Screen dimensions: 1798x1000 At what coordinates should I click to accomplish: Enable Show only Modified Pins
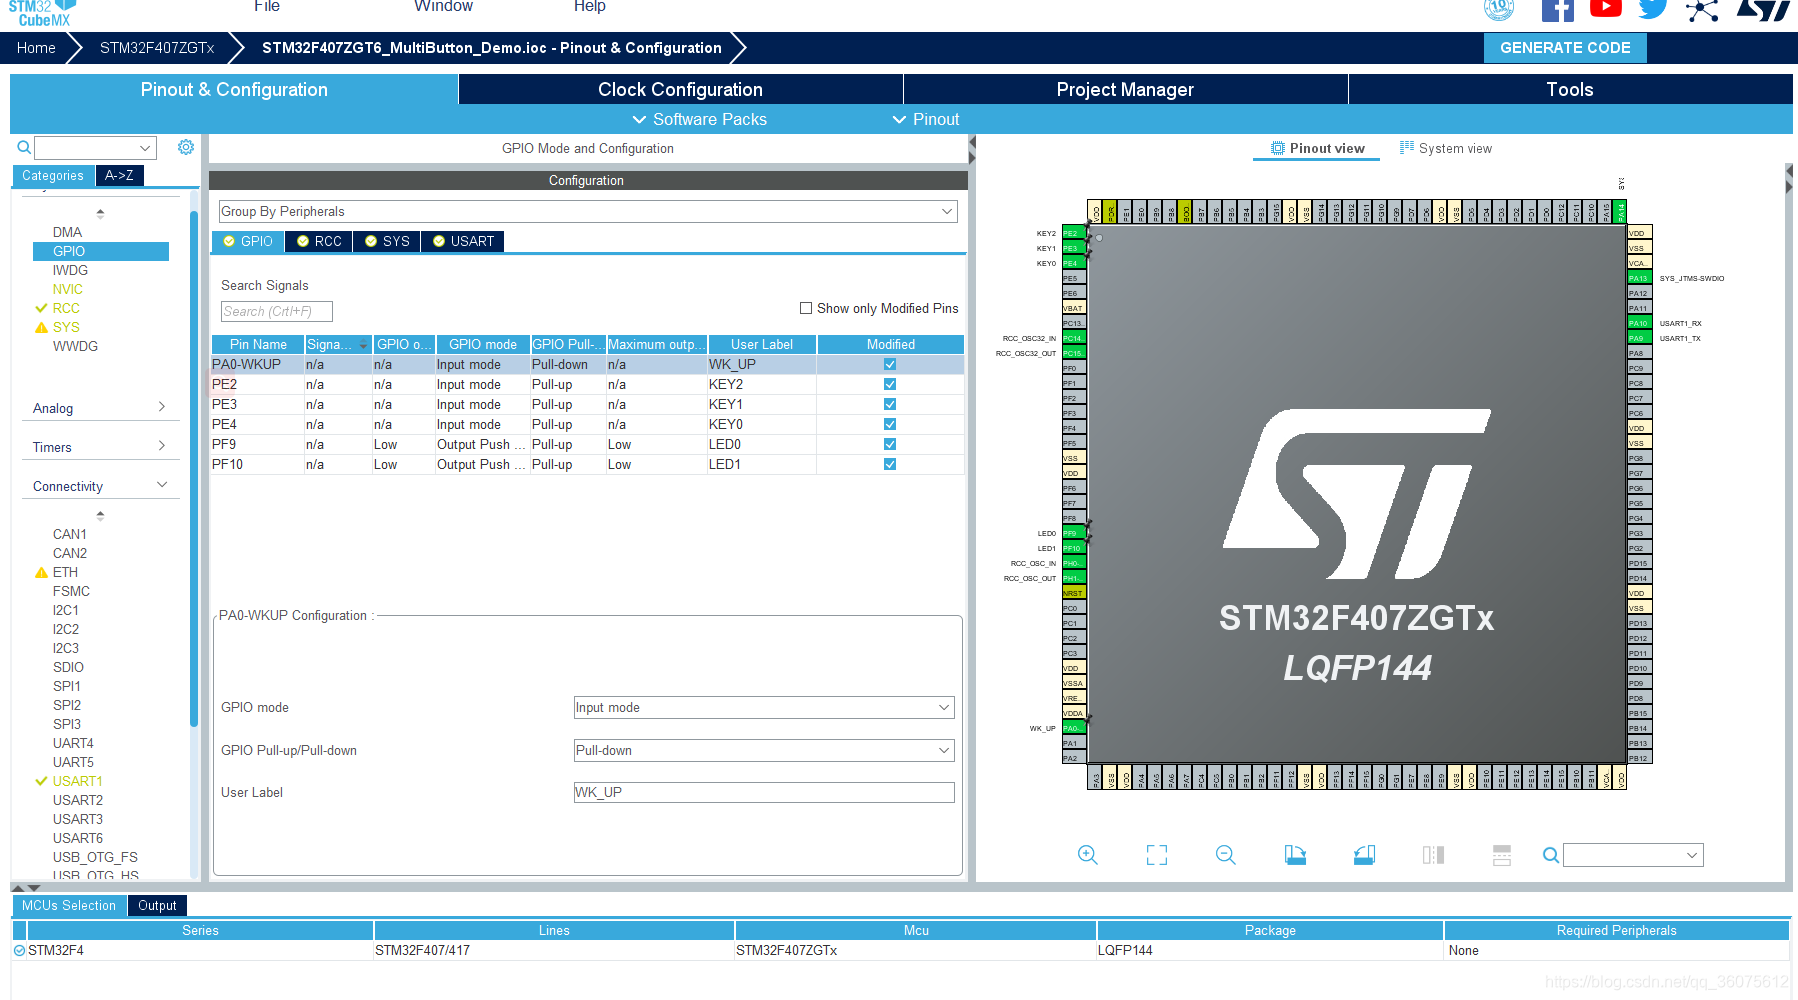[x=806, y=308]
